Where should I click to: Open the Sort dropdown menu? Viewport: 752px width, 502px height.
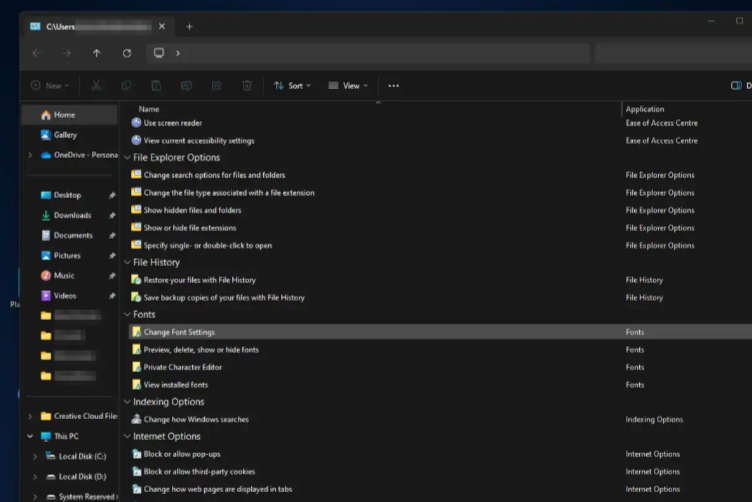(292, 86)
